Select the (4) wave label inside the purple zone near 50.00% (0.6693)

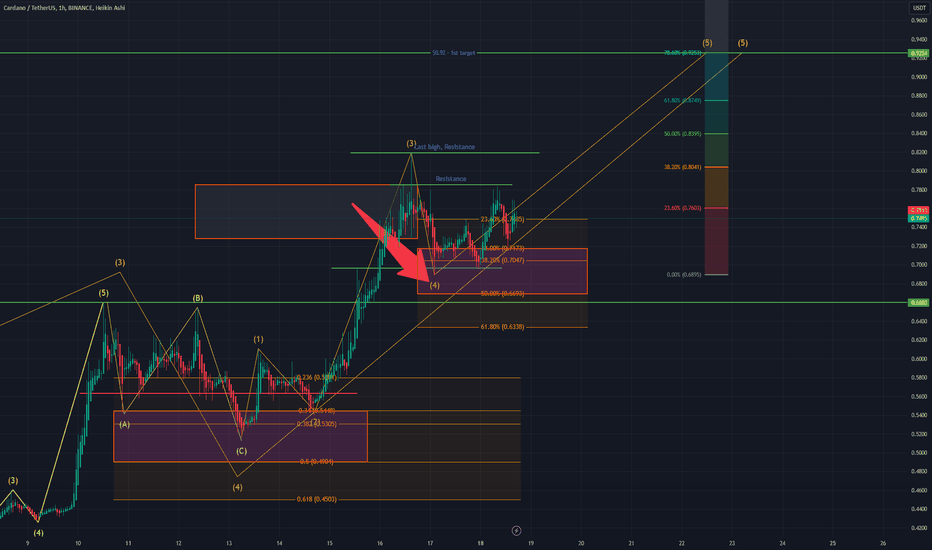click(434, 285)
